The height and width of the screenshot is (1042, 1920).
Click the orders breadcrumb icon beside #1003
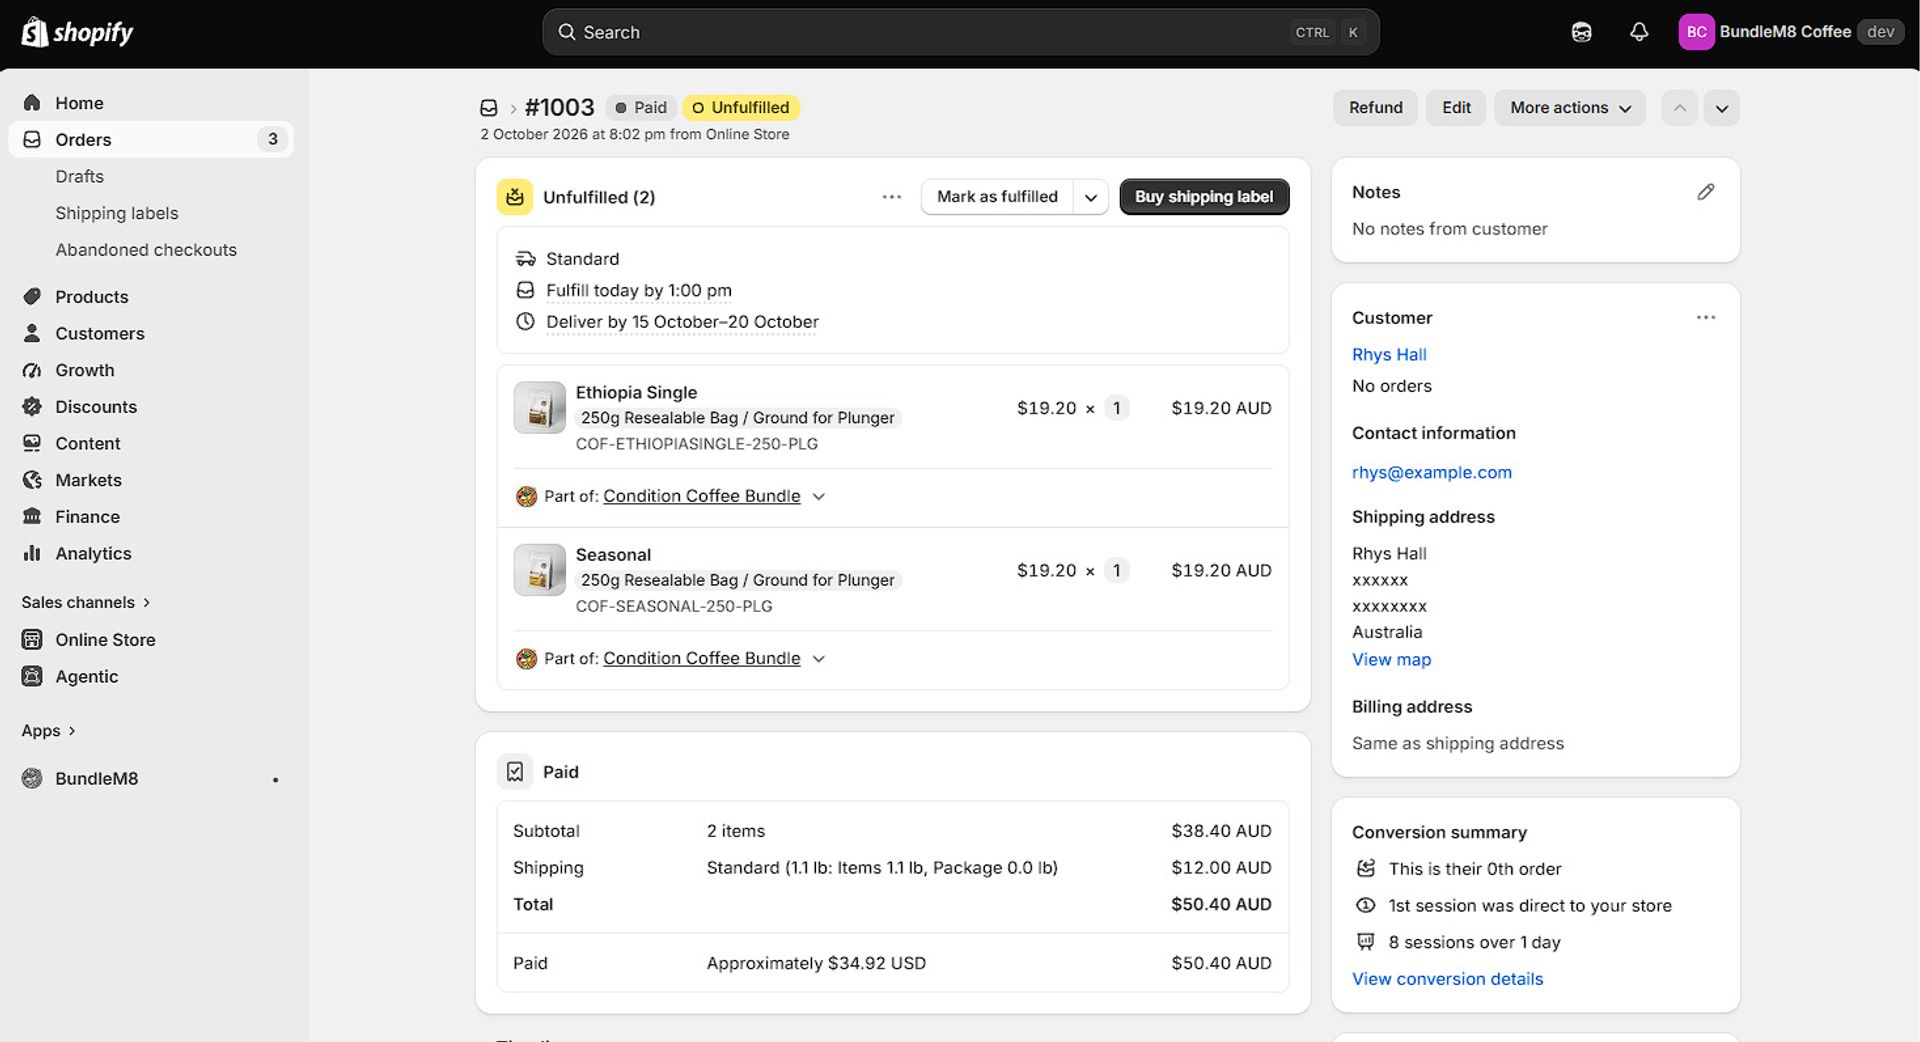pos(489,108)
